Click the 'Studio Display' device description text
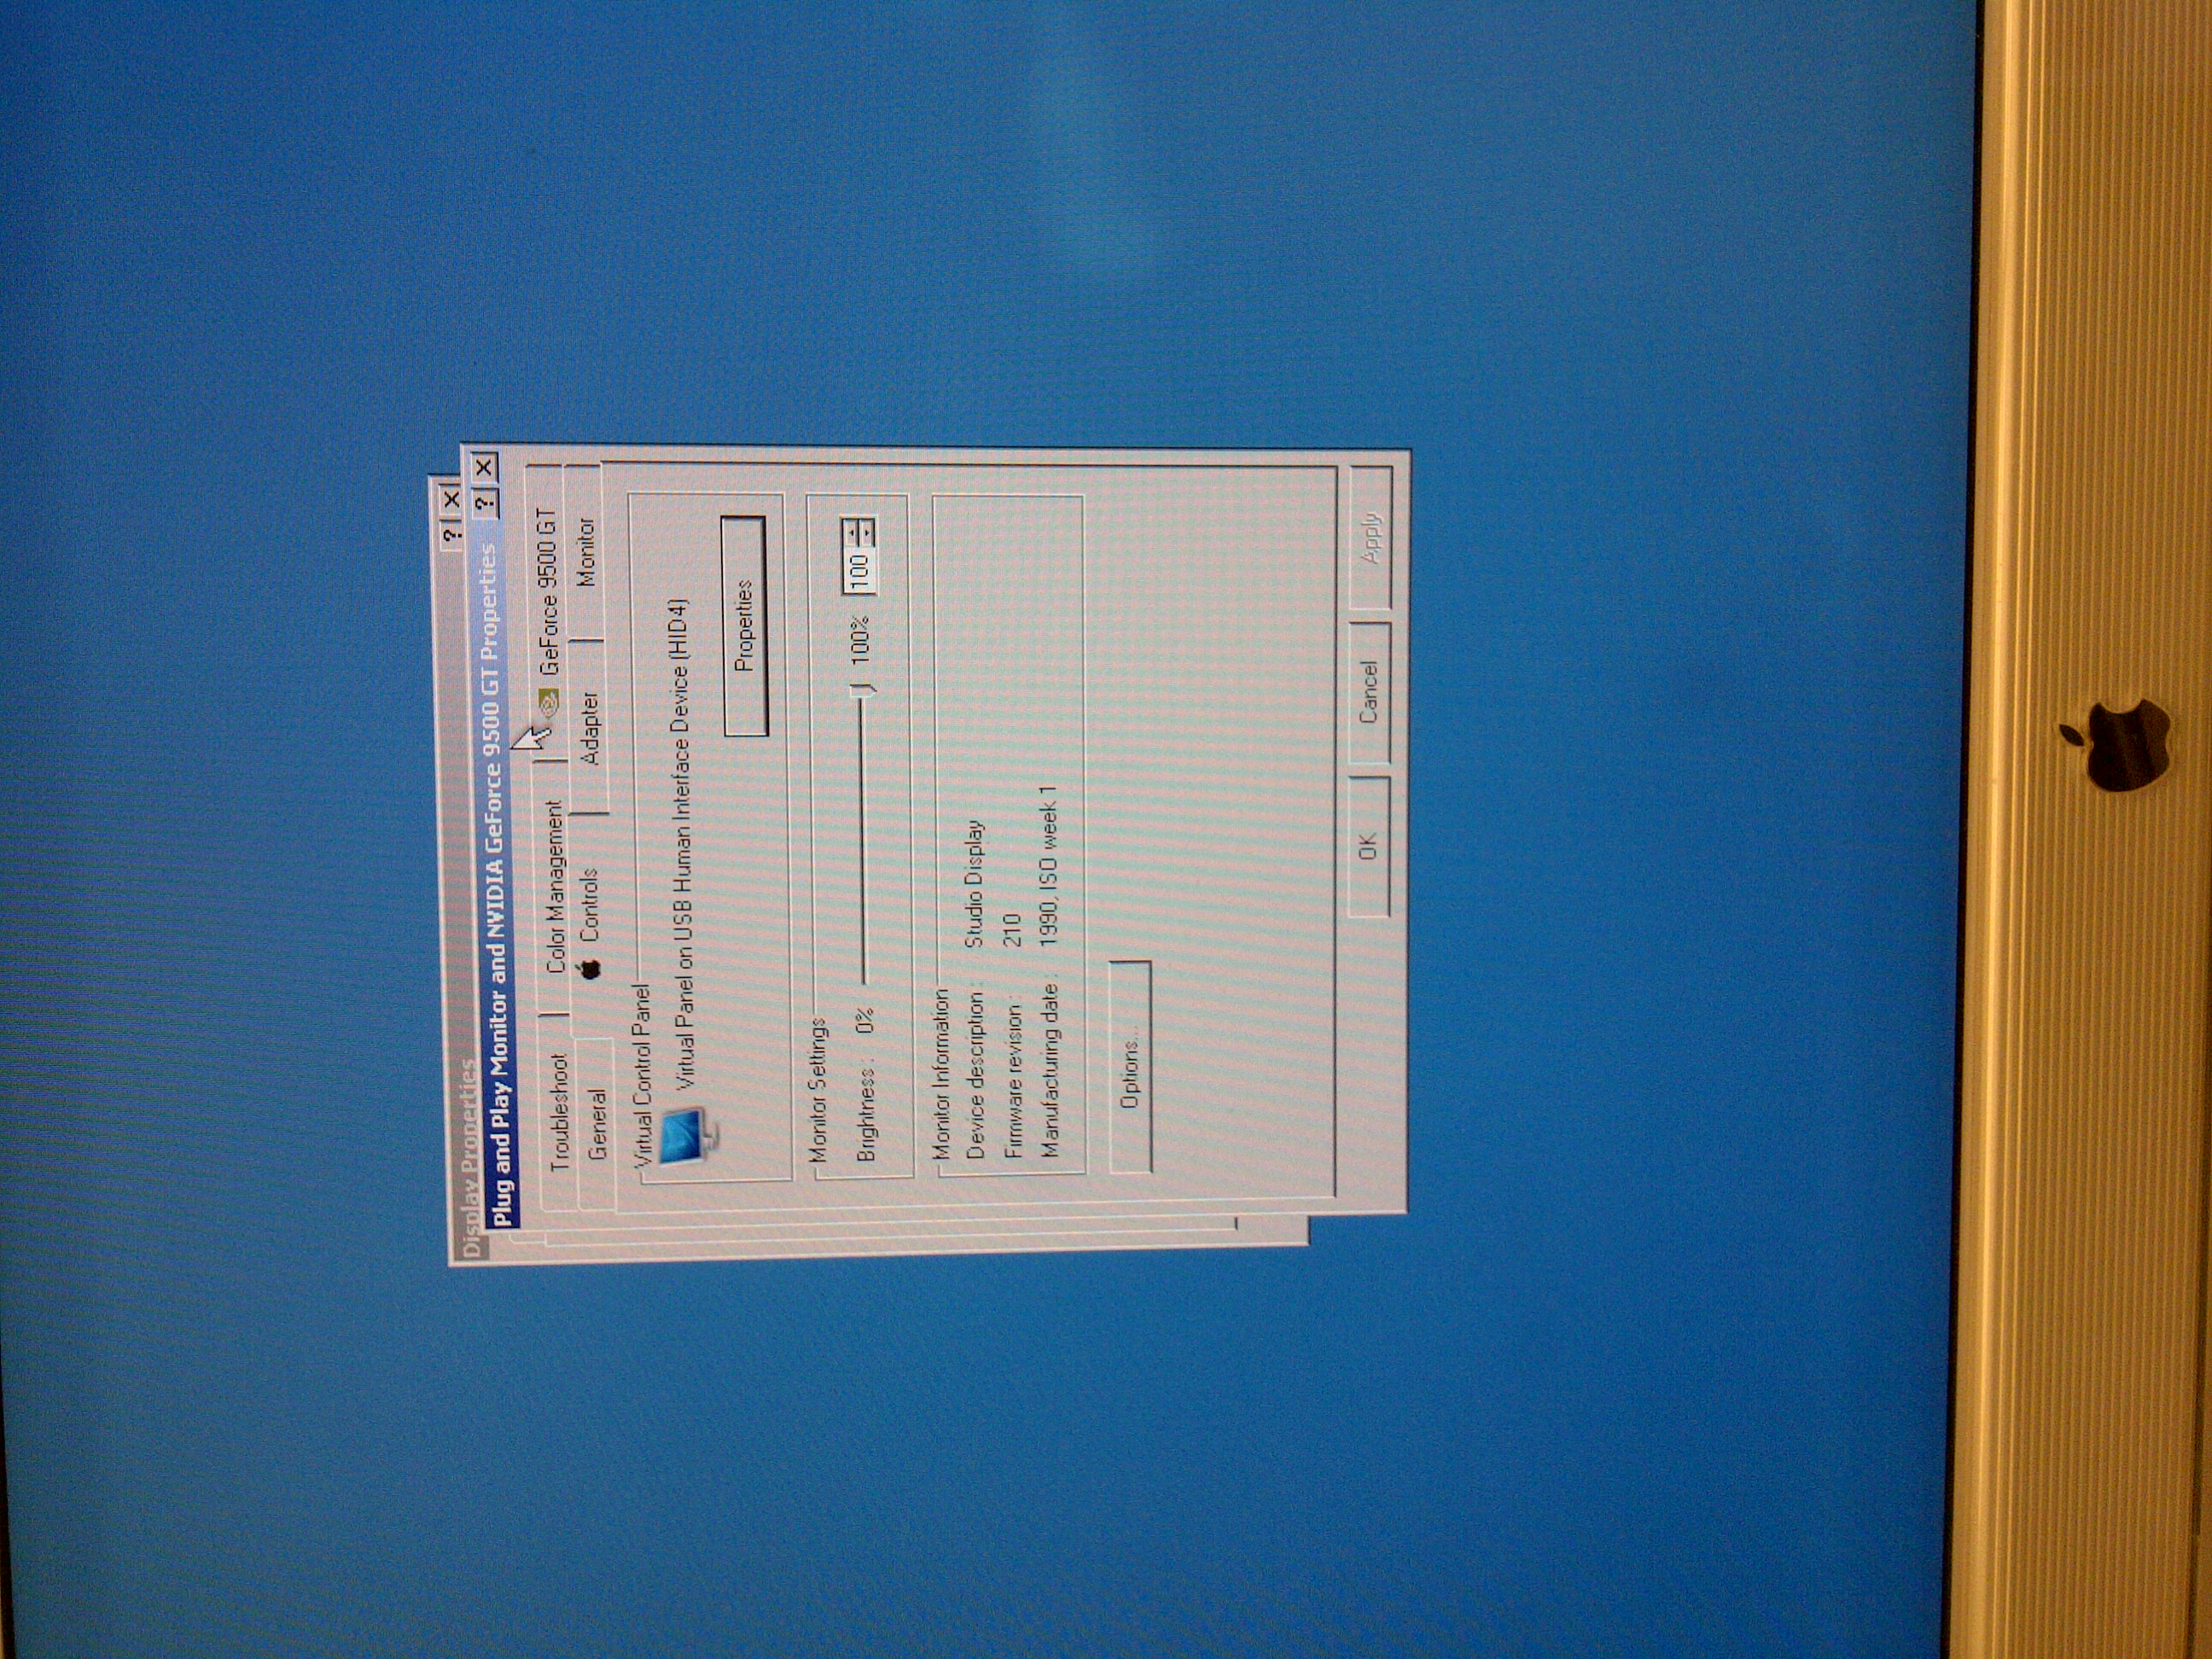Image resolution: width=2212 pixels, height=1659 pixels. coord(973,884)
